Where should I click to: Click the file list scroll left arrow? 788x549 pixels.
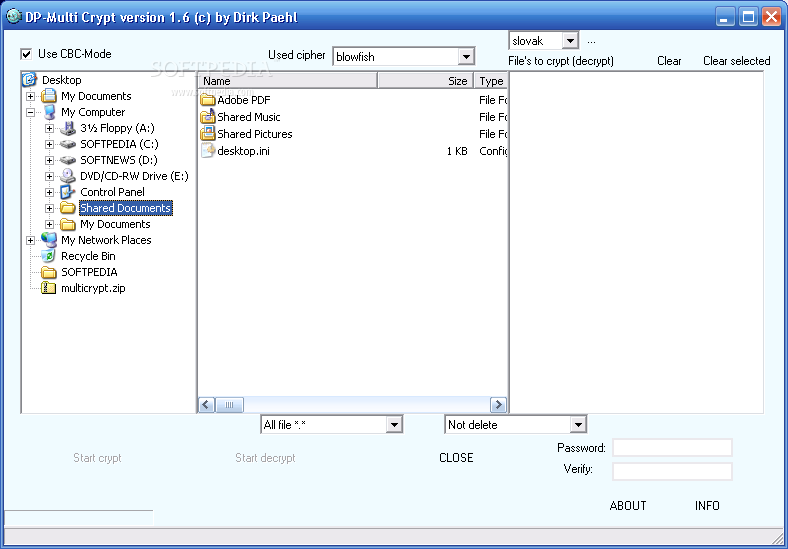(x=207, y=405)
